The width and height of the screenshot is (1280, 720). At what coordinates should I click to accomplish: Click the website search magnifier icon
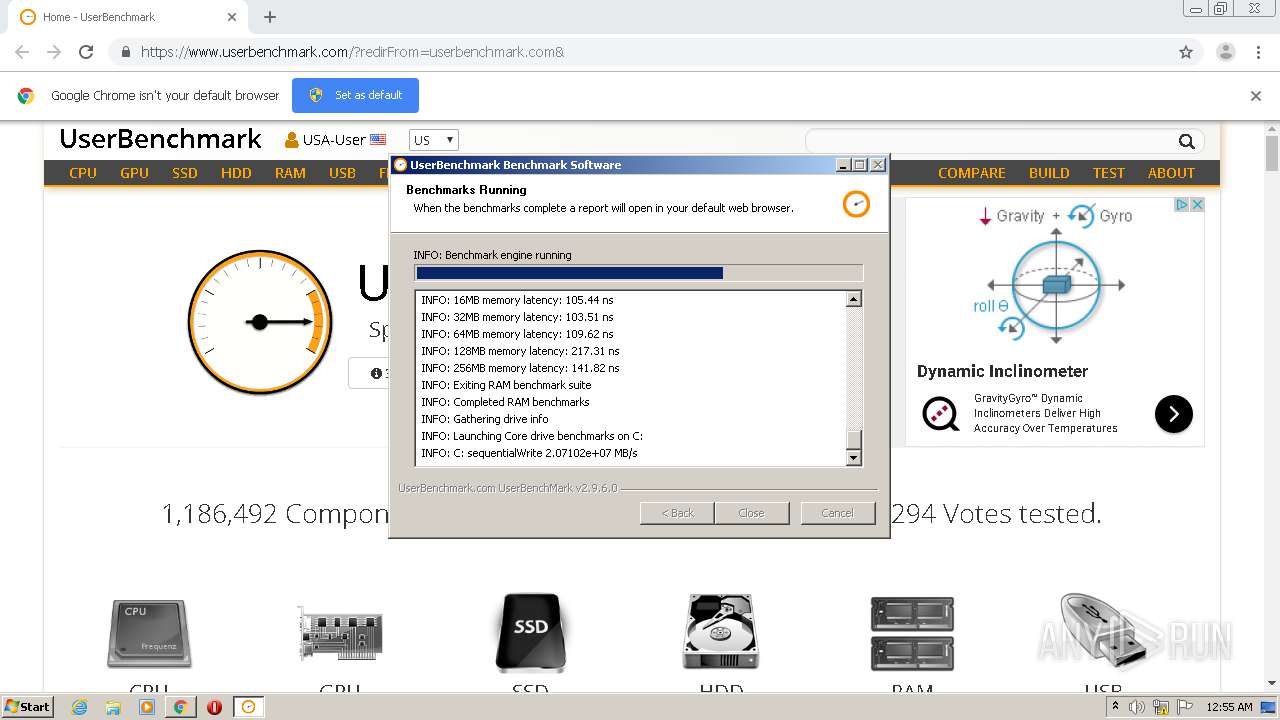1186,141
